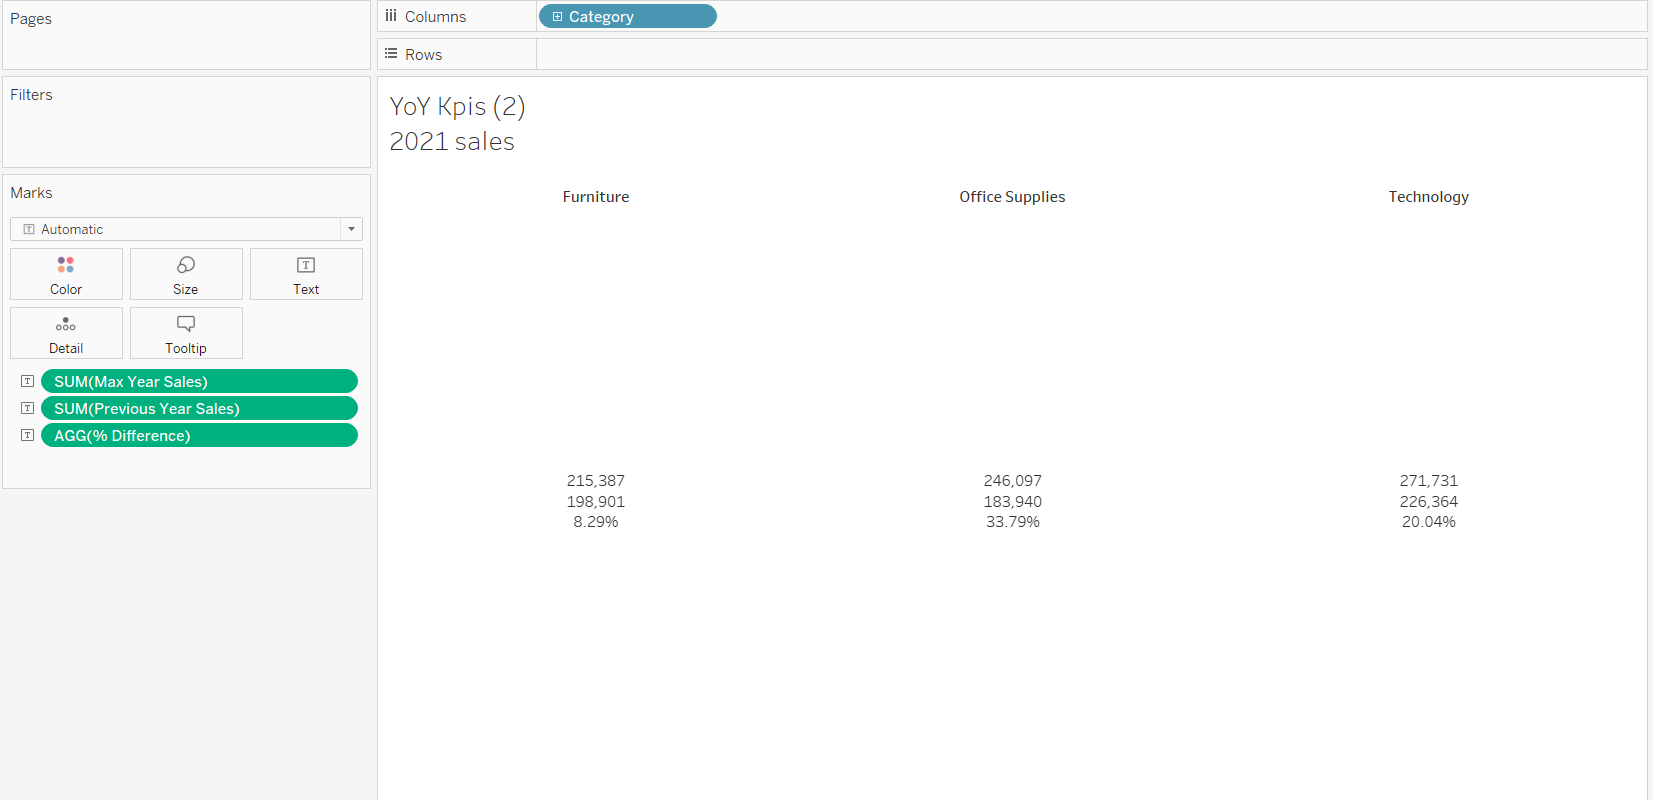The height and width of the screenshot is (800, 1653).
Task: Select the Technology column header
Action: 1428,197
